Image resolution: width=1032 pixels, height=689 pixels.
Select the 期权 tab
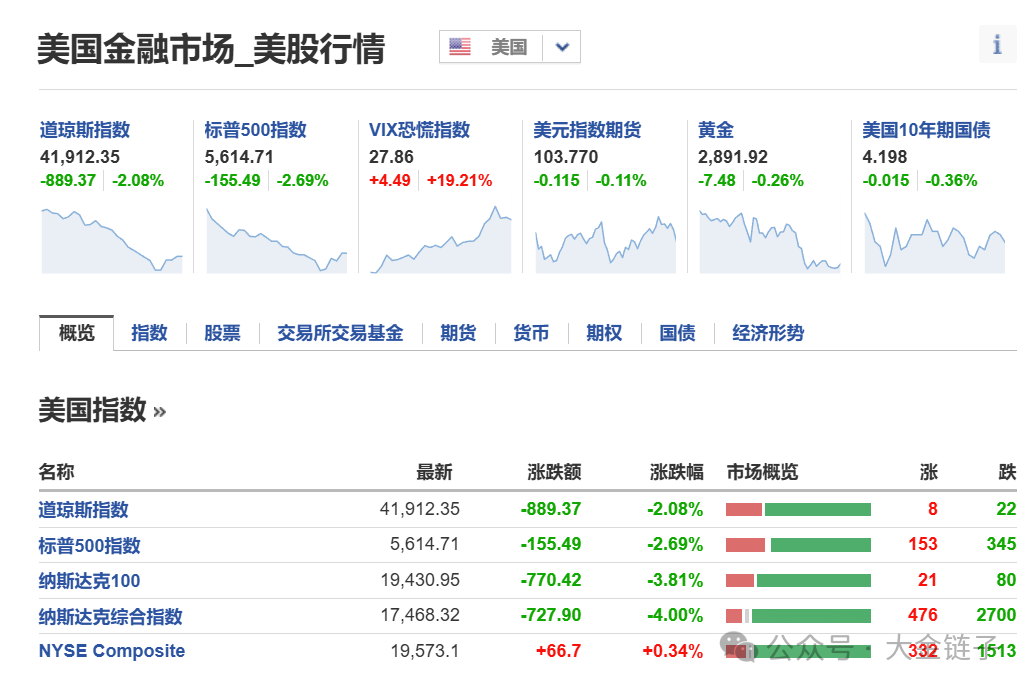(x=604, y=333)
